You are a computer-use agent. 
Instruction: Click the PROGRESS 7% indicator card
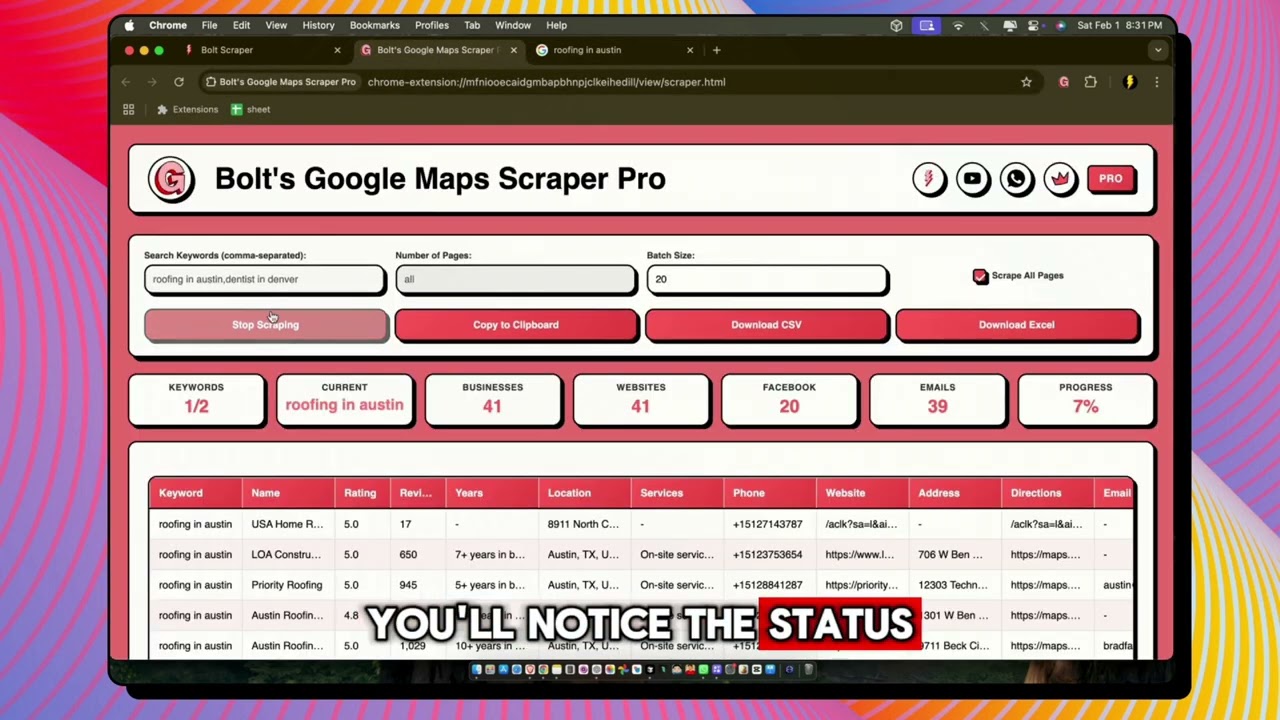[1085, 399]
